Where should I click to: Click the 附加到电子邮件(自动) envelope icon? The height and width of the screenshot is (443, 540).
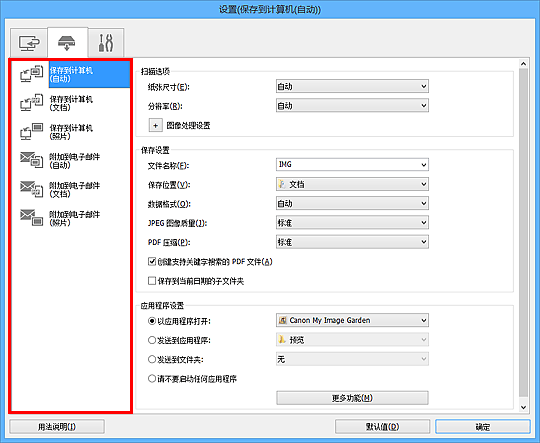(31, 161)
